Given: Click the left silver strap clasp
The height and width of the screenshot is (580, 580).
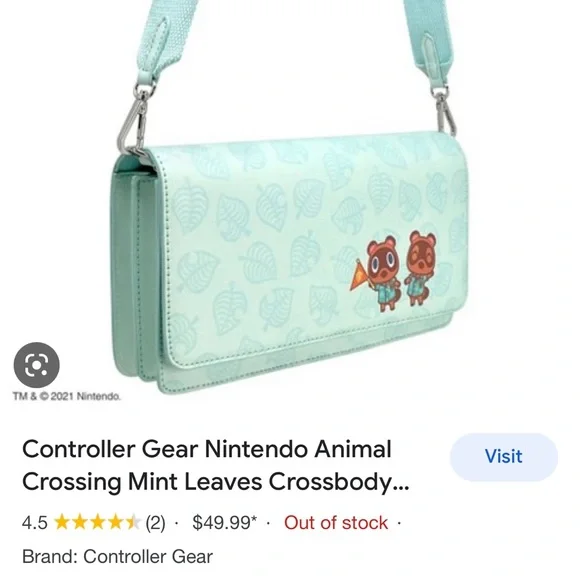Looking at the screenshot, I should [135, 118].
